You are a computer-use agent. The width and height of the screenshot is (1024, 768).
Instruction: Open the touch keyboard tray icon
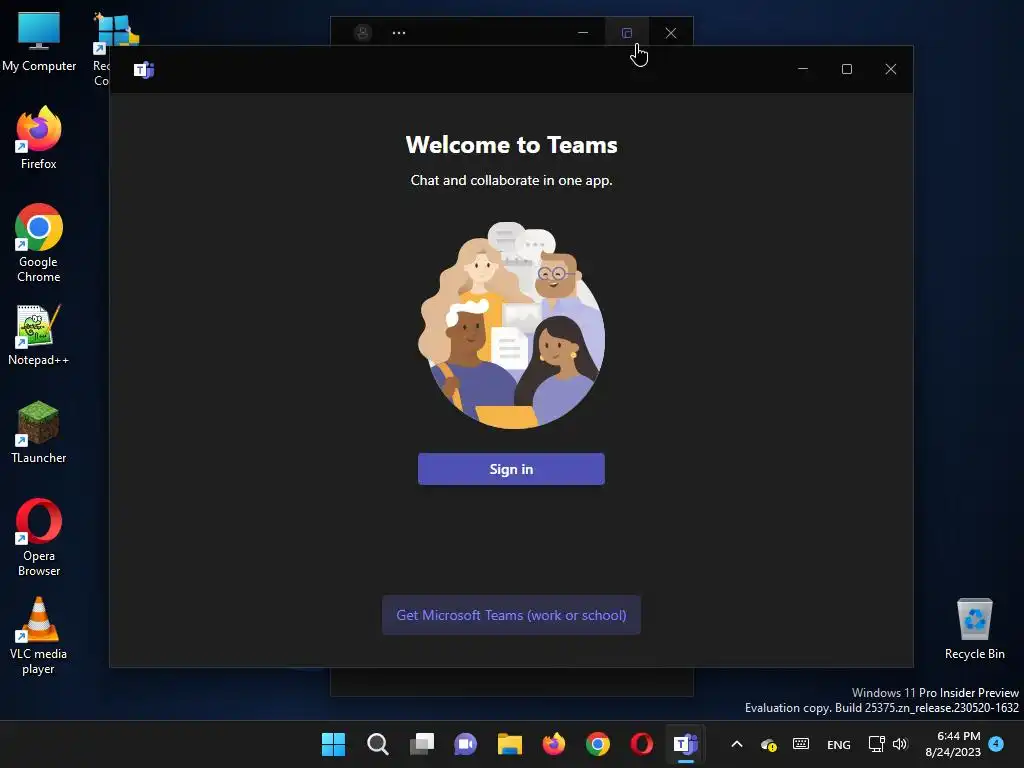[801, 744]
